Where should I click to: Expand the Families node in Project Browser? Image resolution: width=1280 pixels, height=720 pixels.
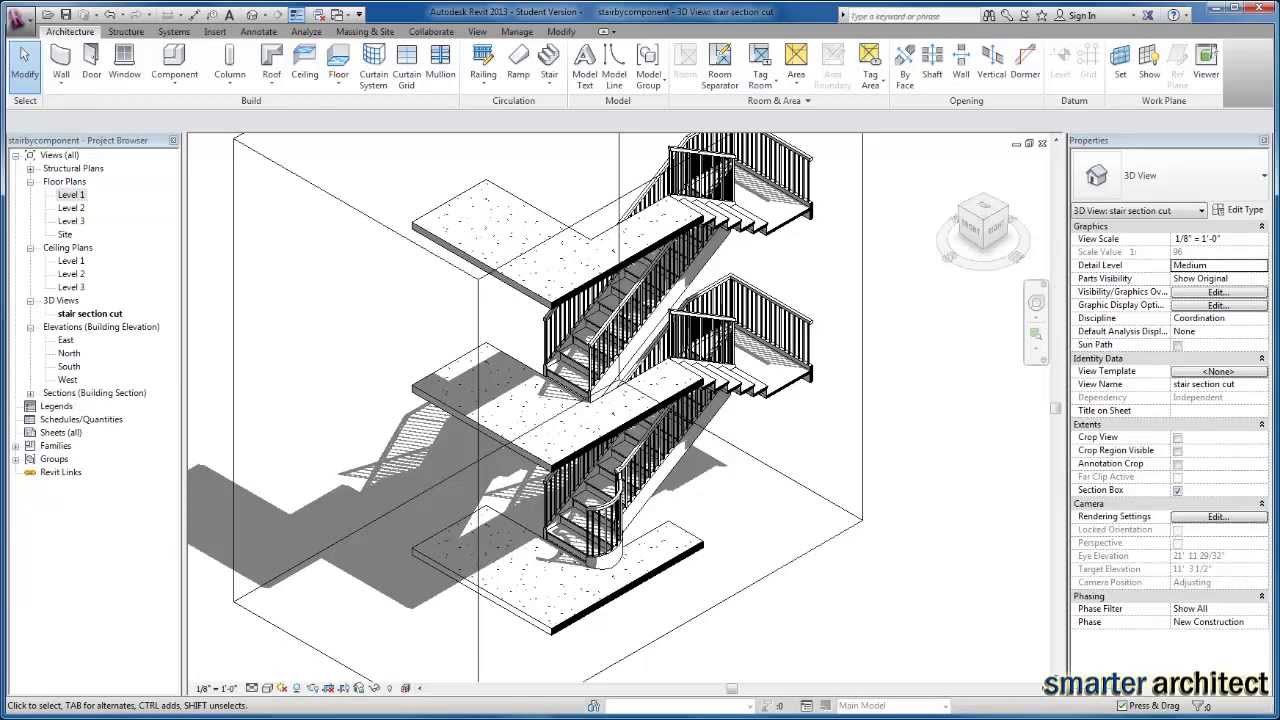[16, 446]
